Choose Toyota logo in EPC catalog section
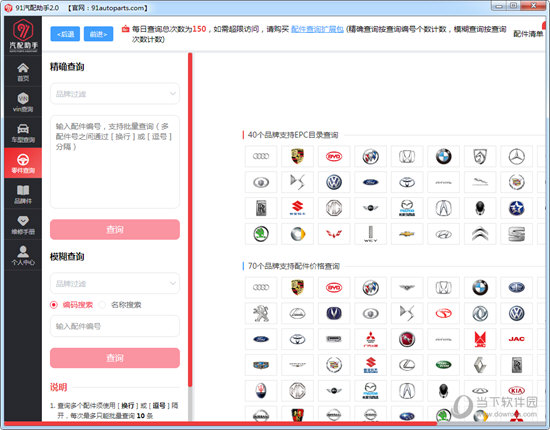 [407, 182]
